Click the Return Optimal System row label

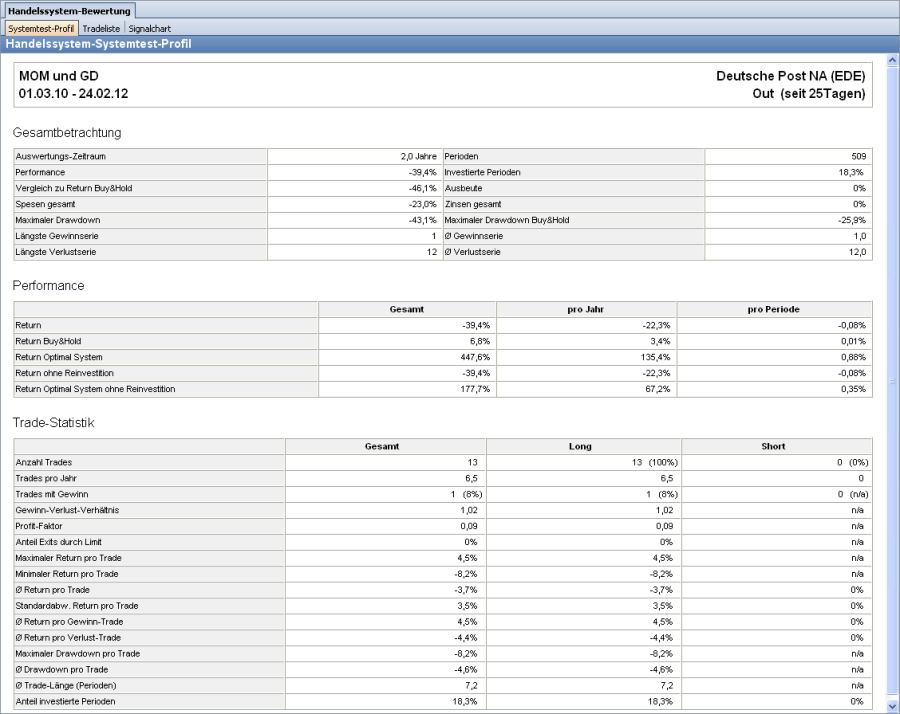pos(58,357)
